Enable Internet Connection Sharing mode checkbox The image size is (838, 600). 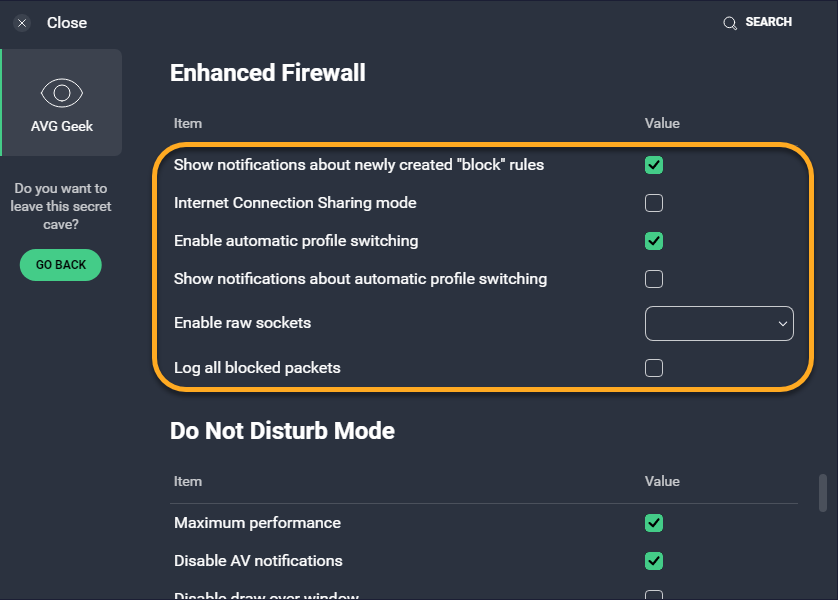(x=654, y=203)
